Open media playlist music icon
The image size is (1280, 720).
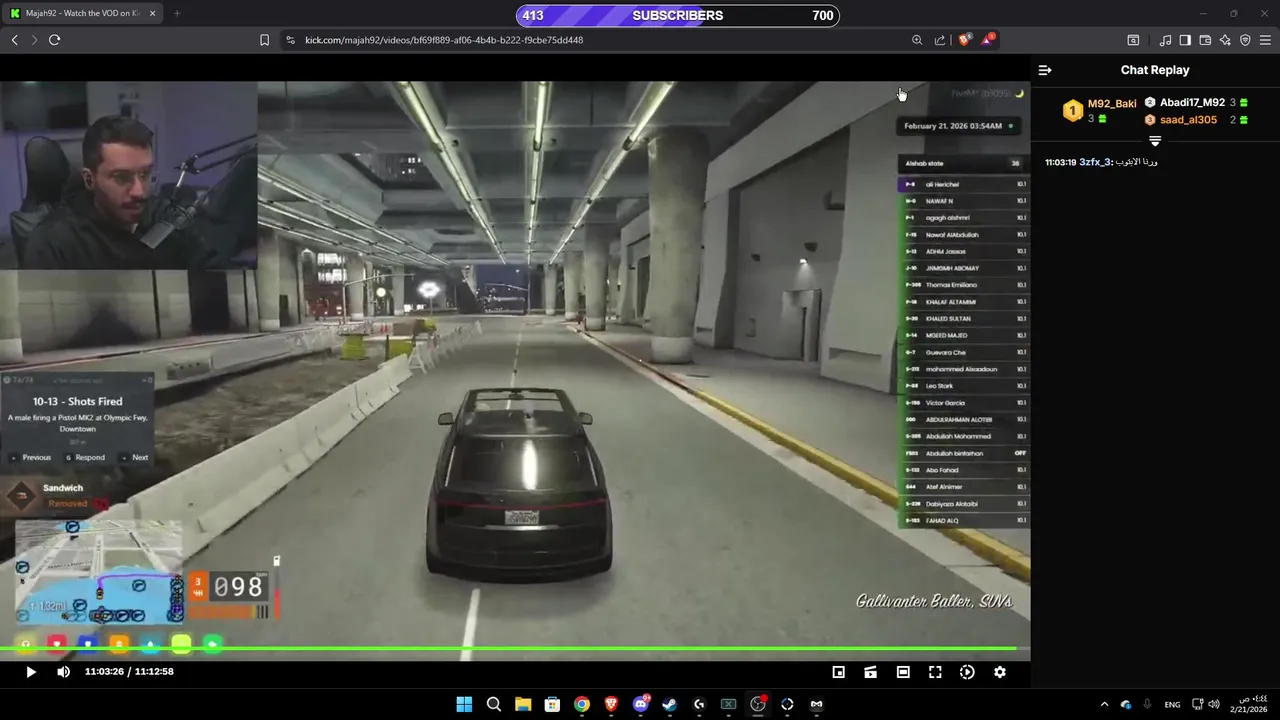[x=1165, y=40]
